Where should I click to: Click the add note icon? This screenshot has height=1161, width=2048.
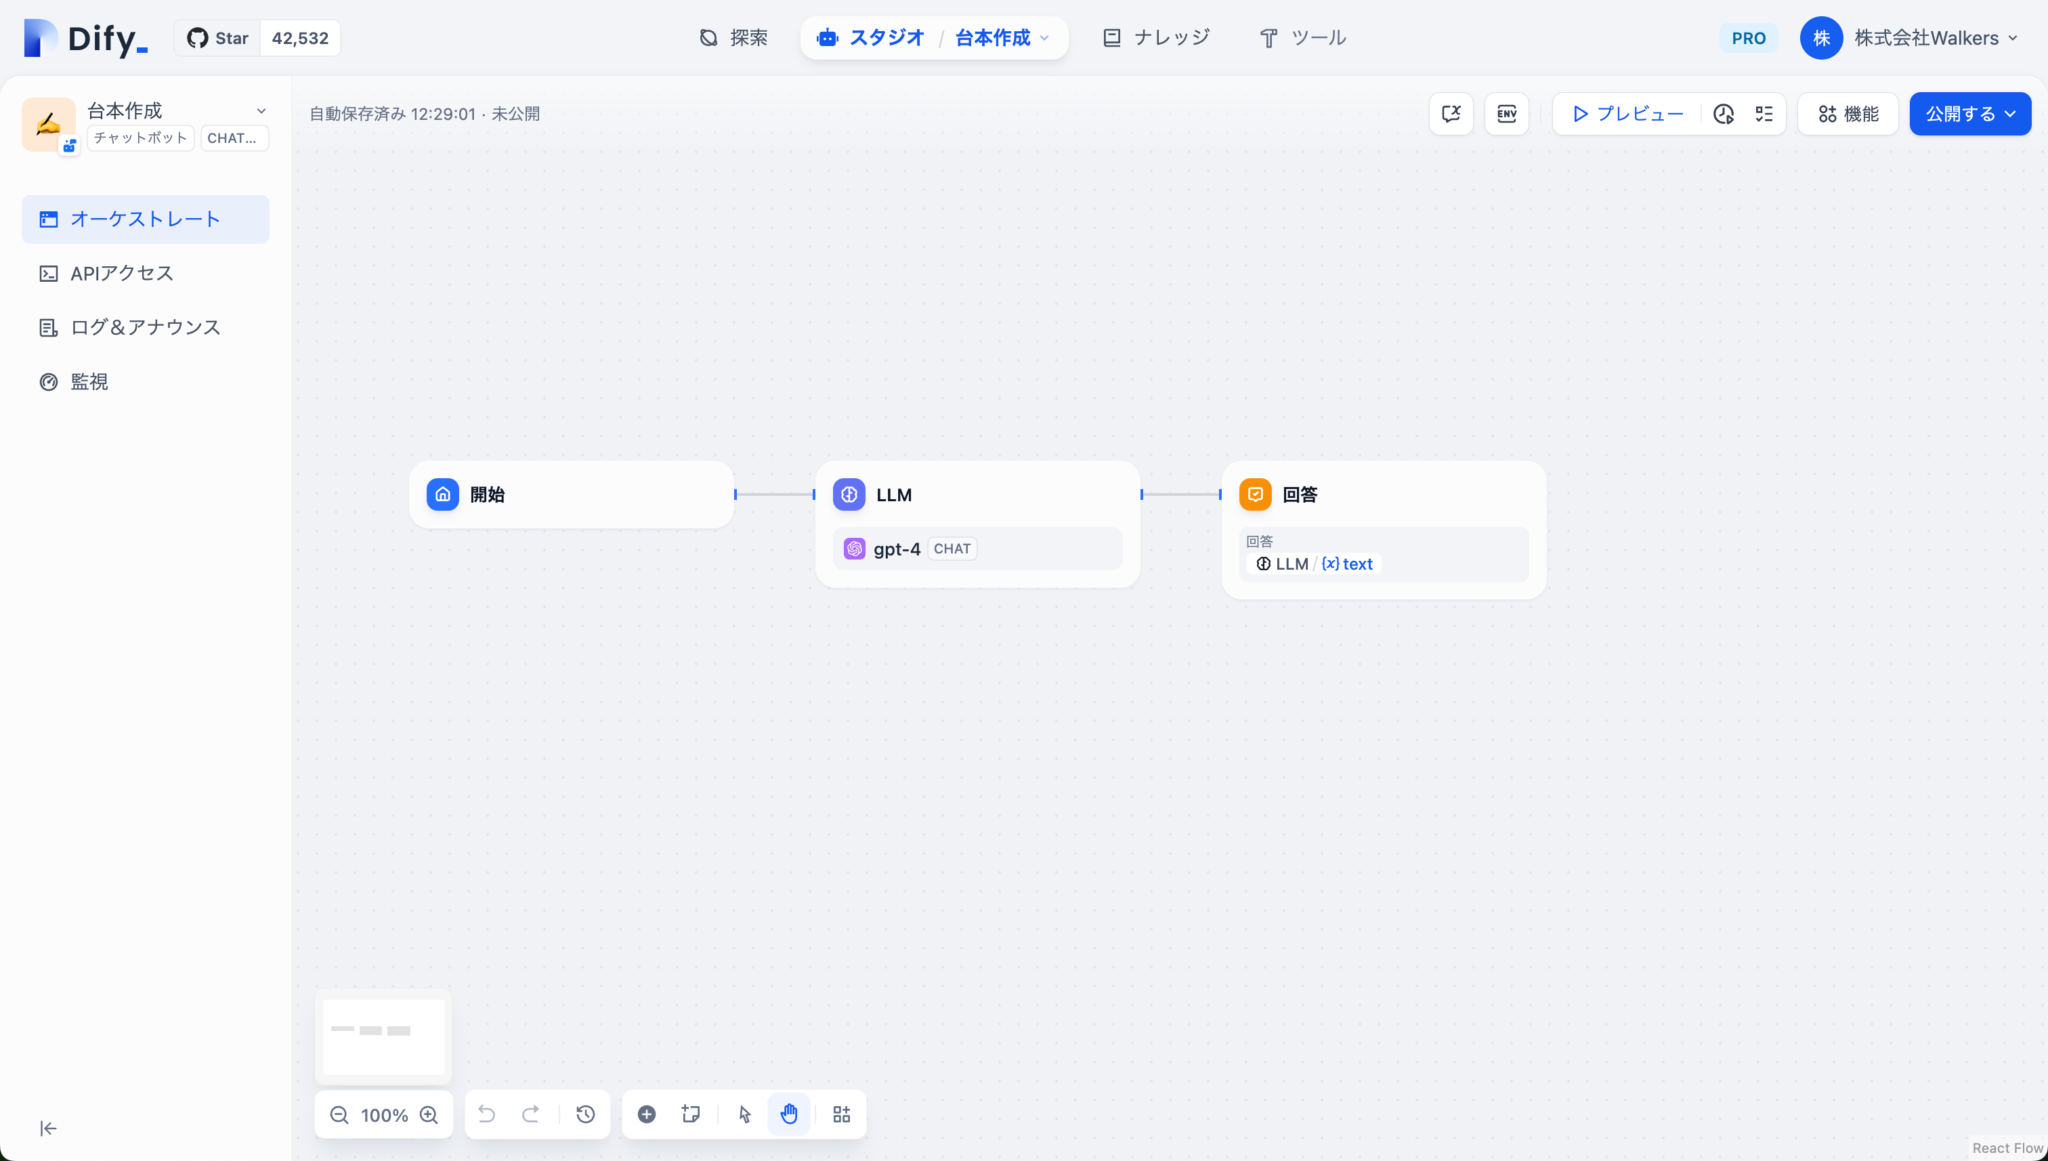click(690, 1113)
